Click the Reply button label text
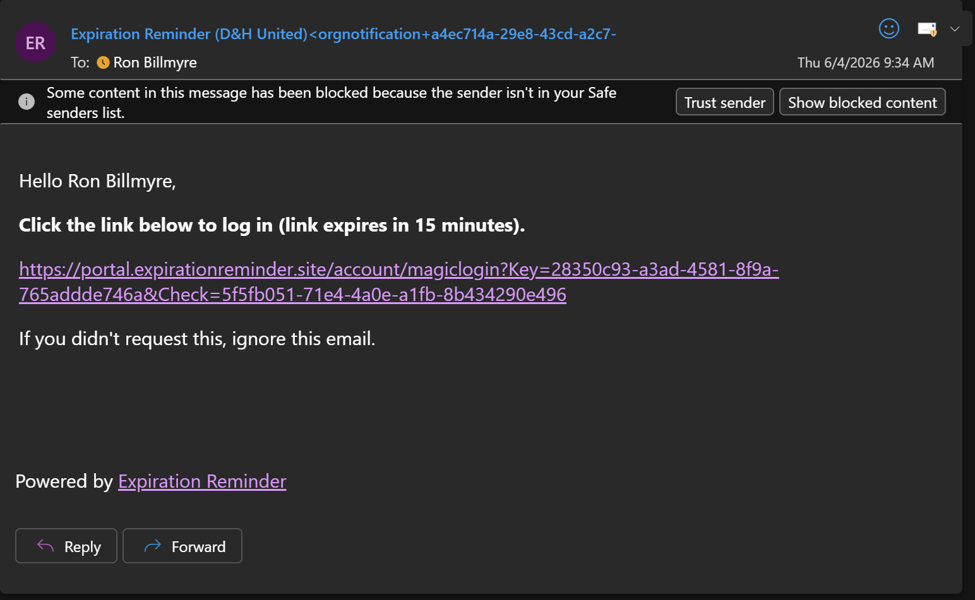 point(82,547)
